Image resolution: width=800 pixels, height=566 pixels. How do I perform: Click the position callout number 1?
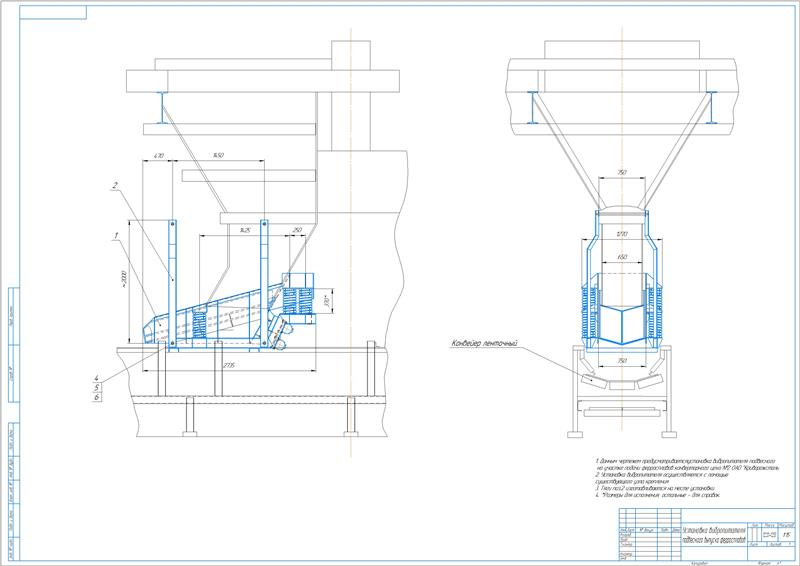(116, 236)
